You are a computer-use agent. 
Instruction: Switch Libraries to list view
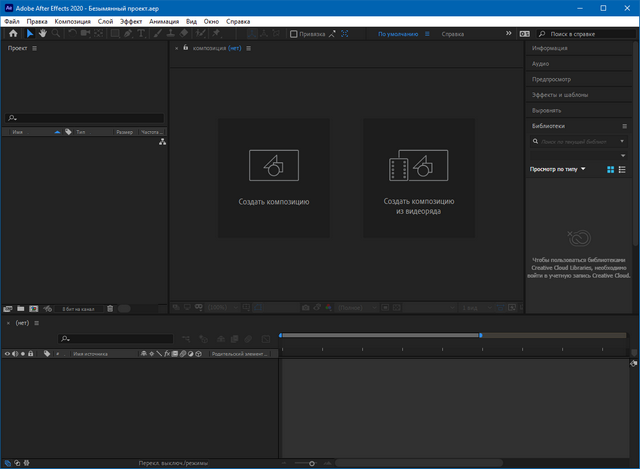(x=622, y=170)
